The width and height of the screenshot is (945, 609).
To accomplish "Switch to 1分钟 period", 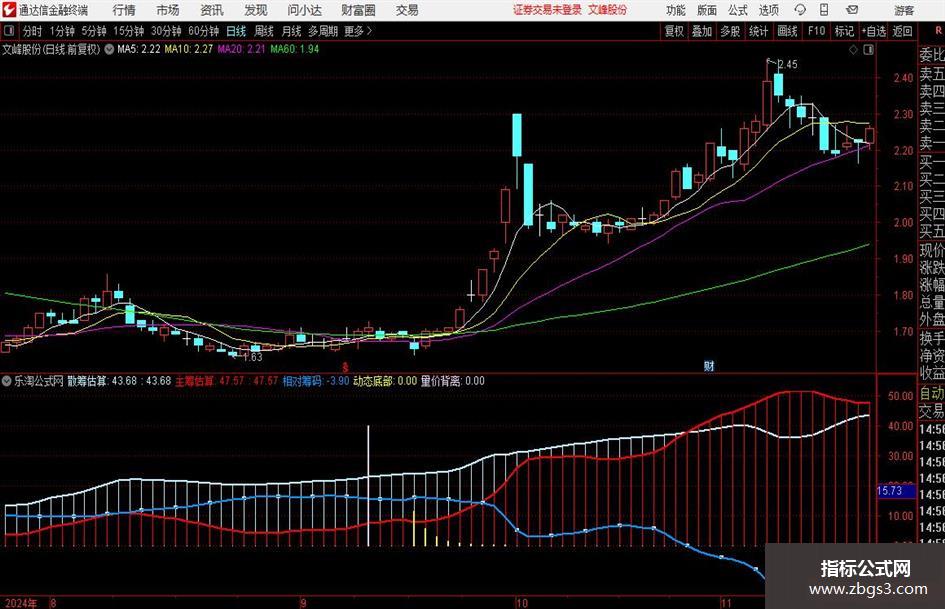I will (x=62, y=31).
